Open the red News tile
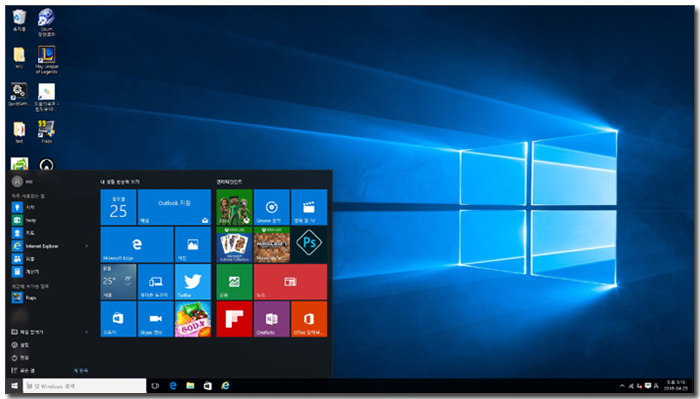 point(290,282)
